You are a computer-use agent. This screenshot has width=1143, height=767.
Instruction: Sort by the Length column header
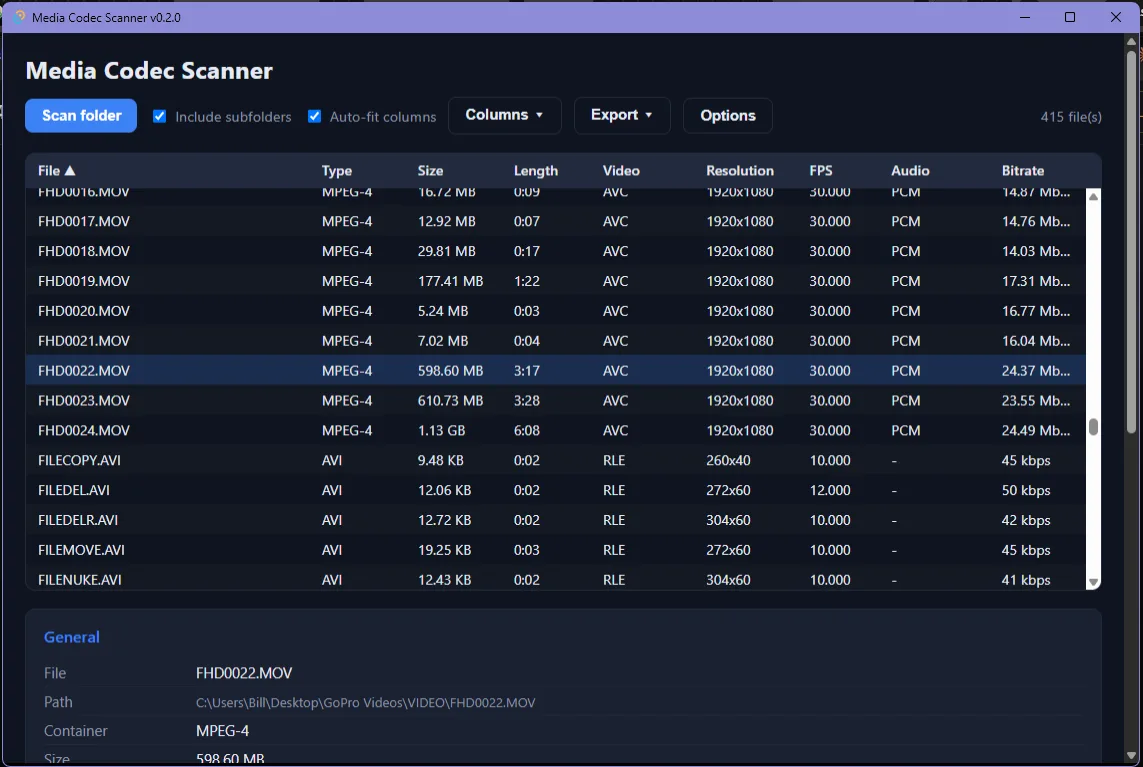click(536, 171)
